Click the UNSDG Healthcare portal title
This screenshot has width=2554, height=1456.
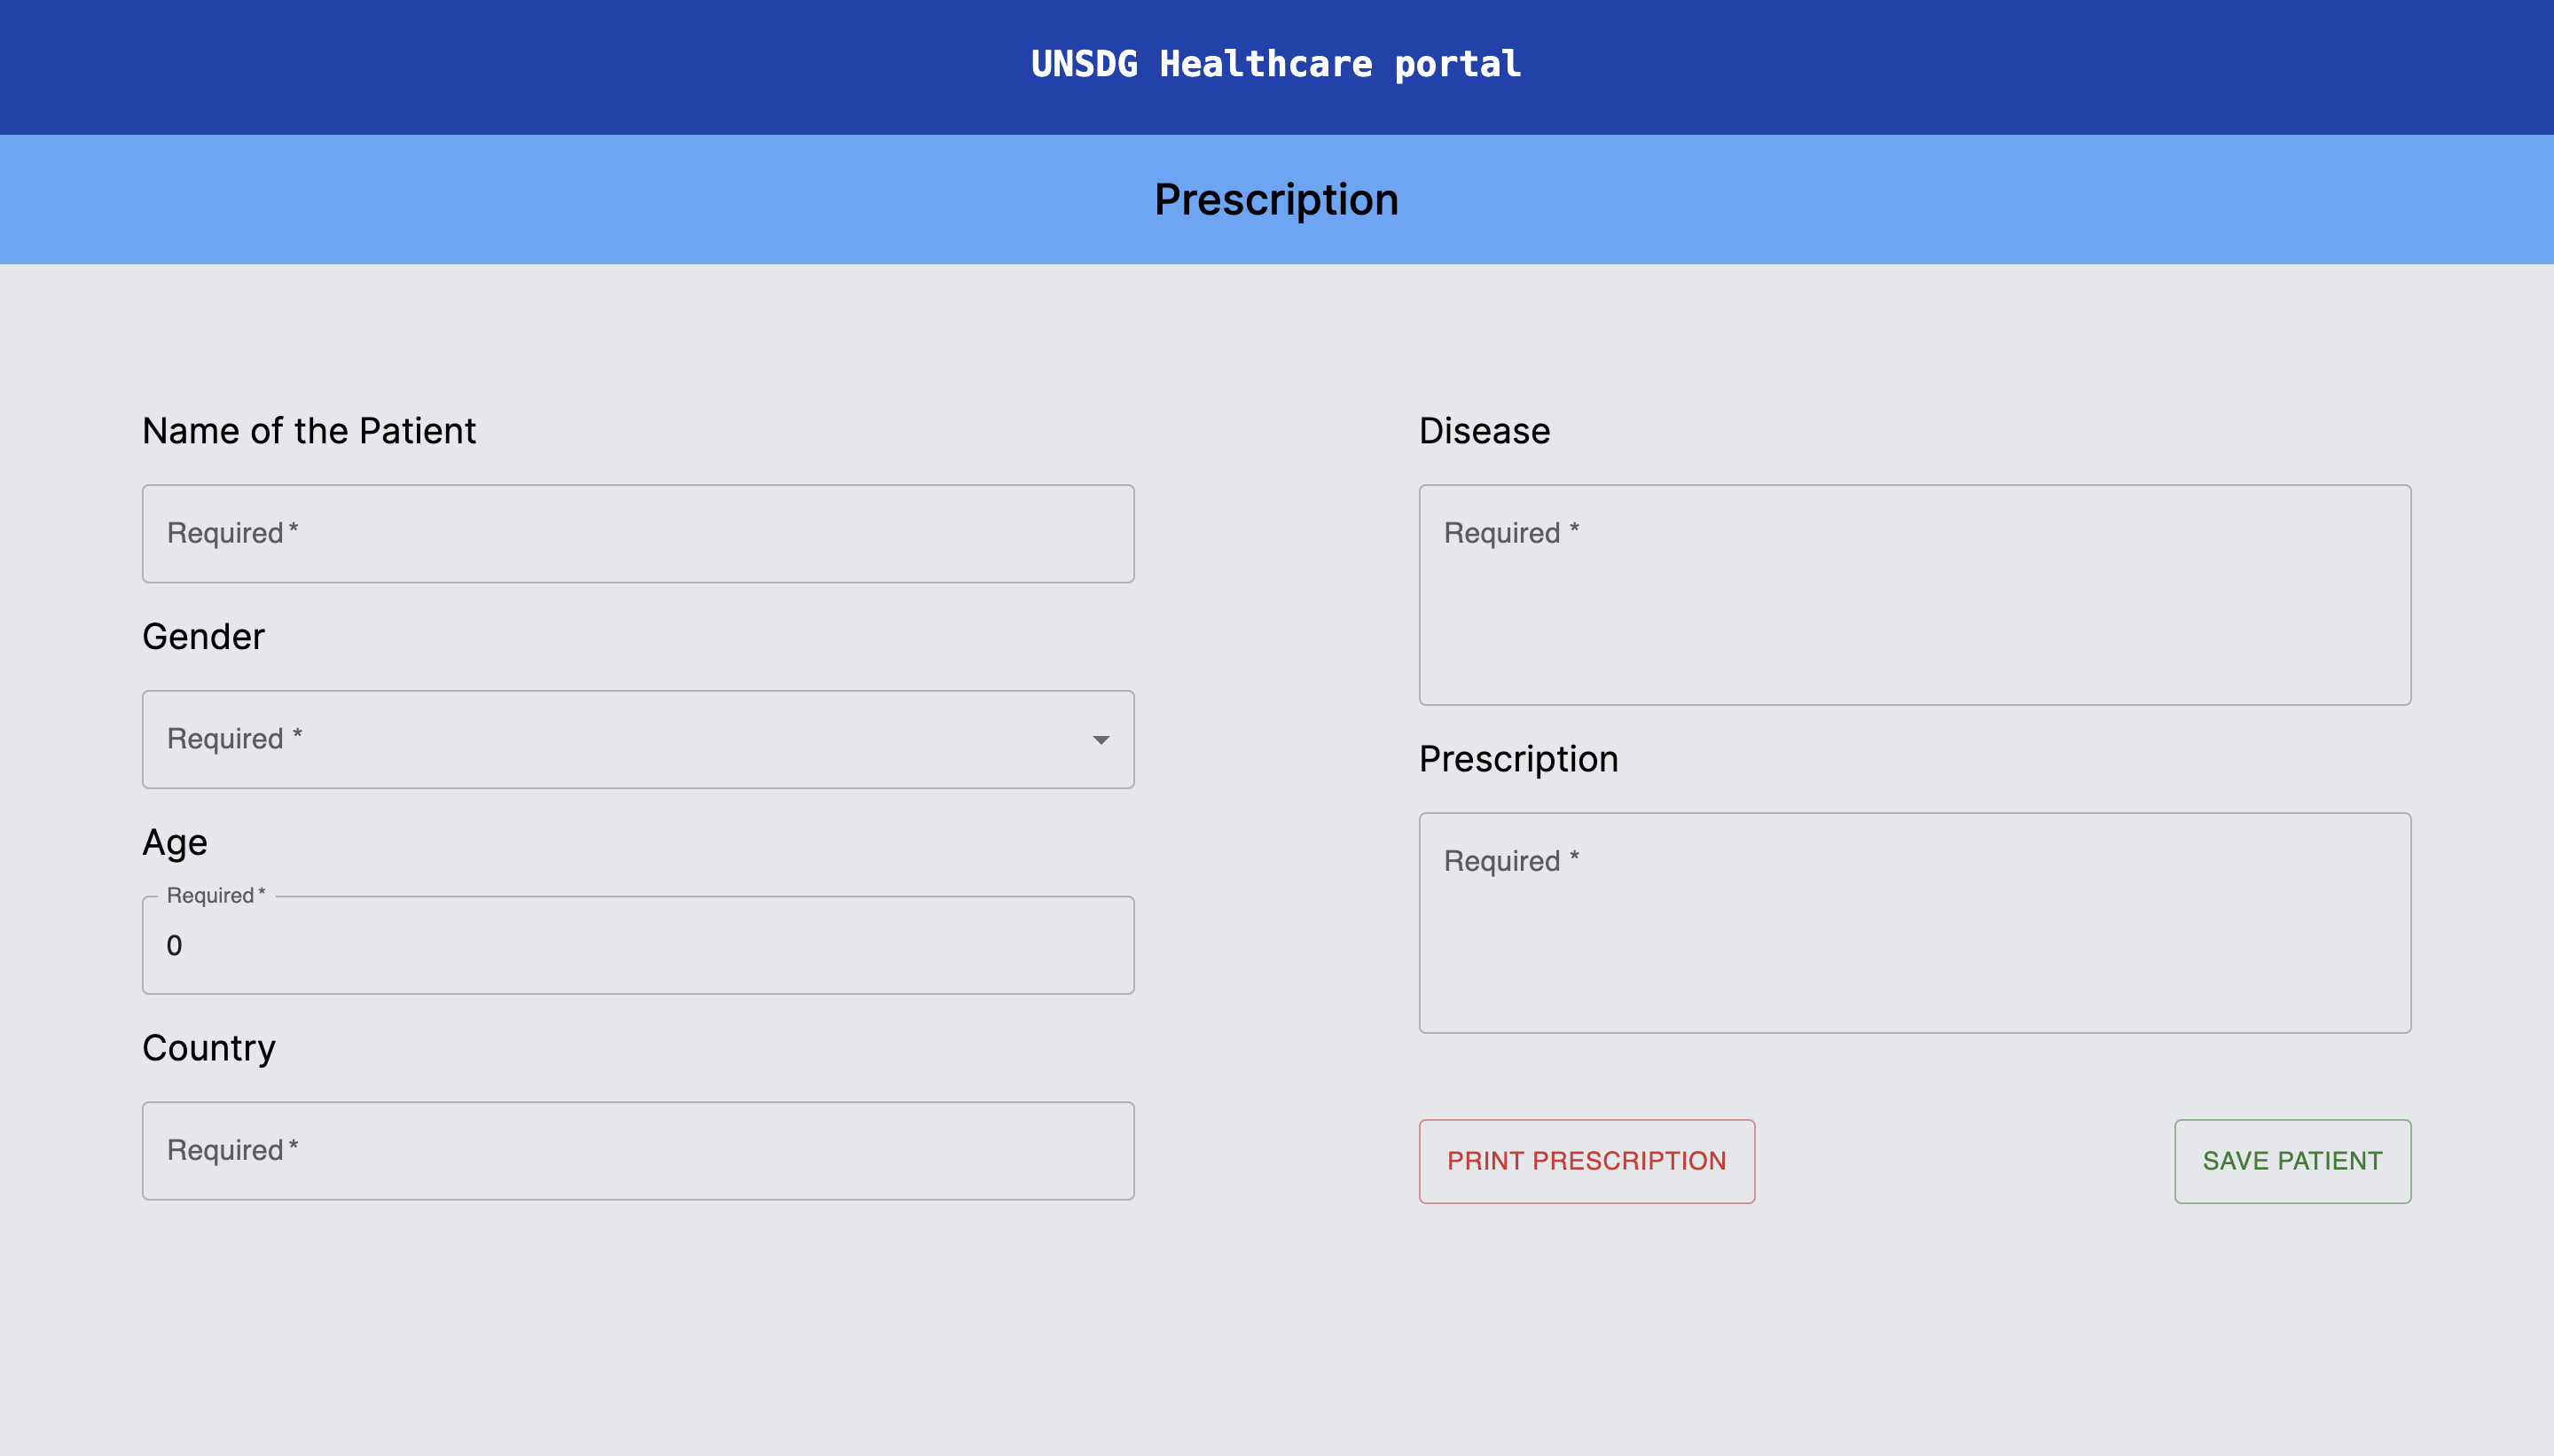click(x=1276, y=64)
